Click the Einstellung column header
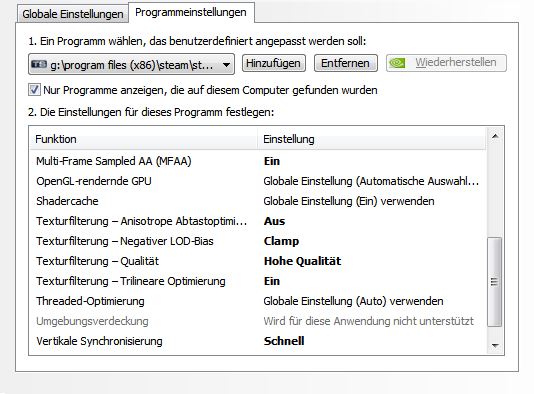Viewport: 534px width, 394px height. pos(372,139)
